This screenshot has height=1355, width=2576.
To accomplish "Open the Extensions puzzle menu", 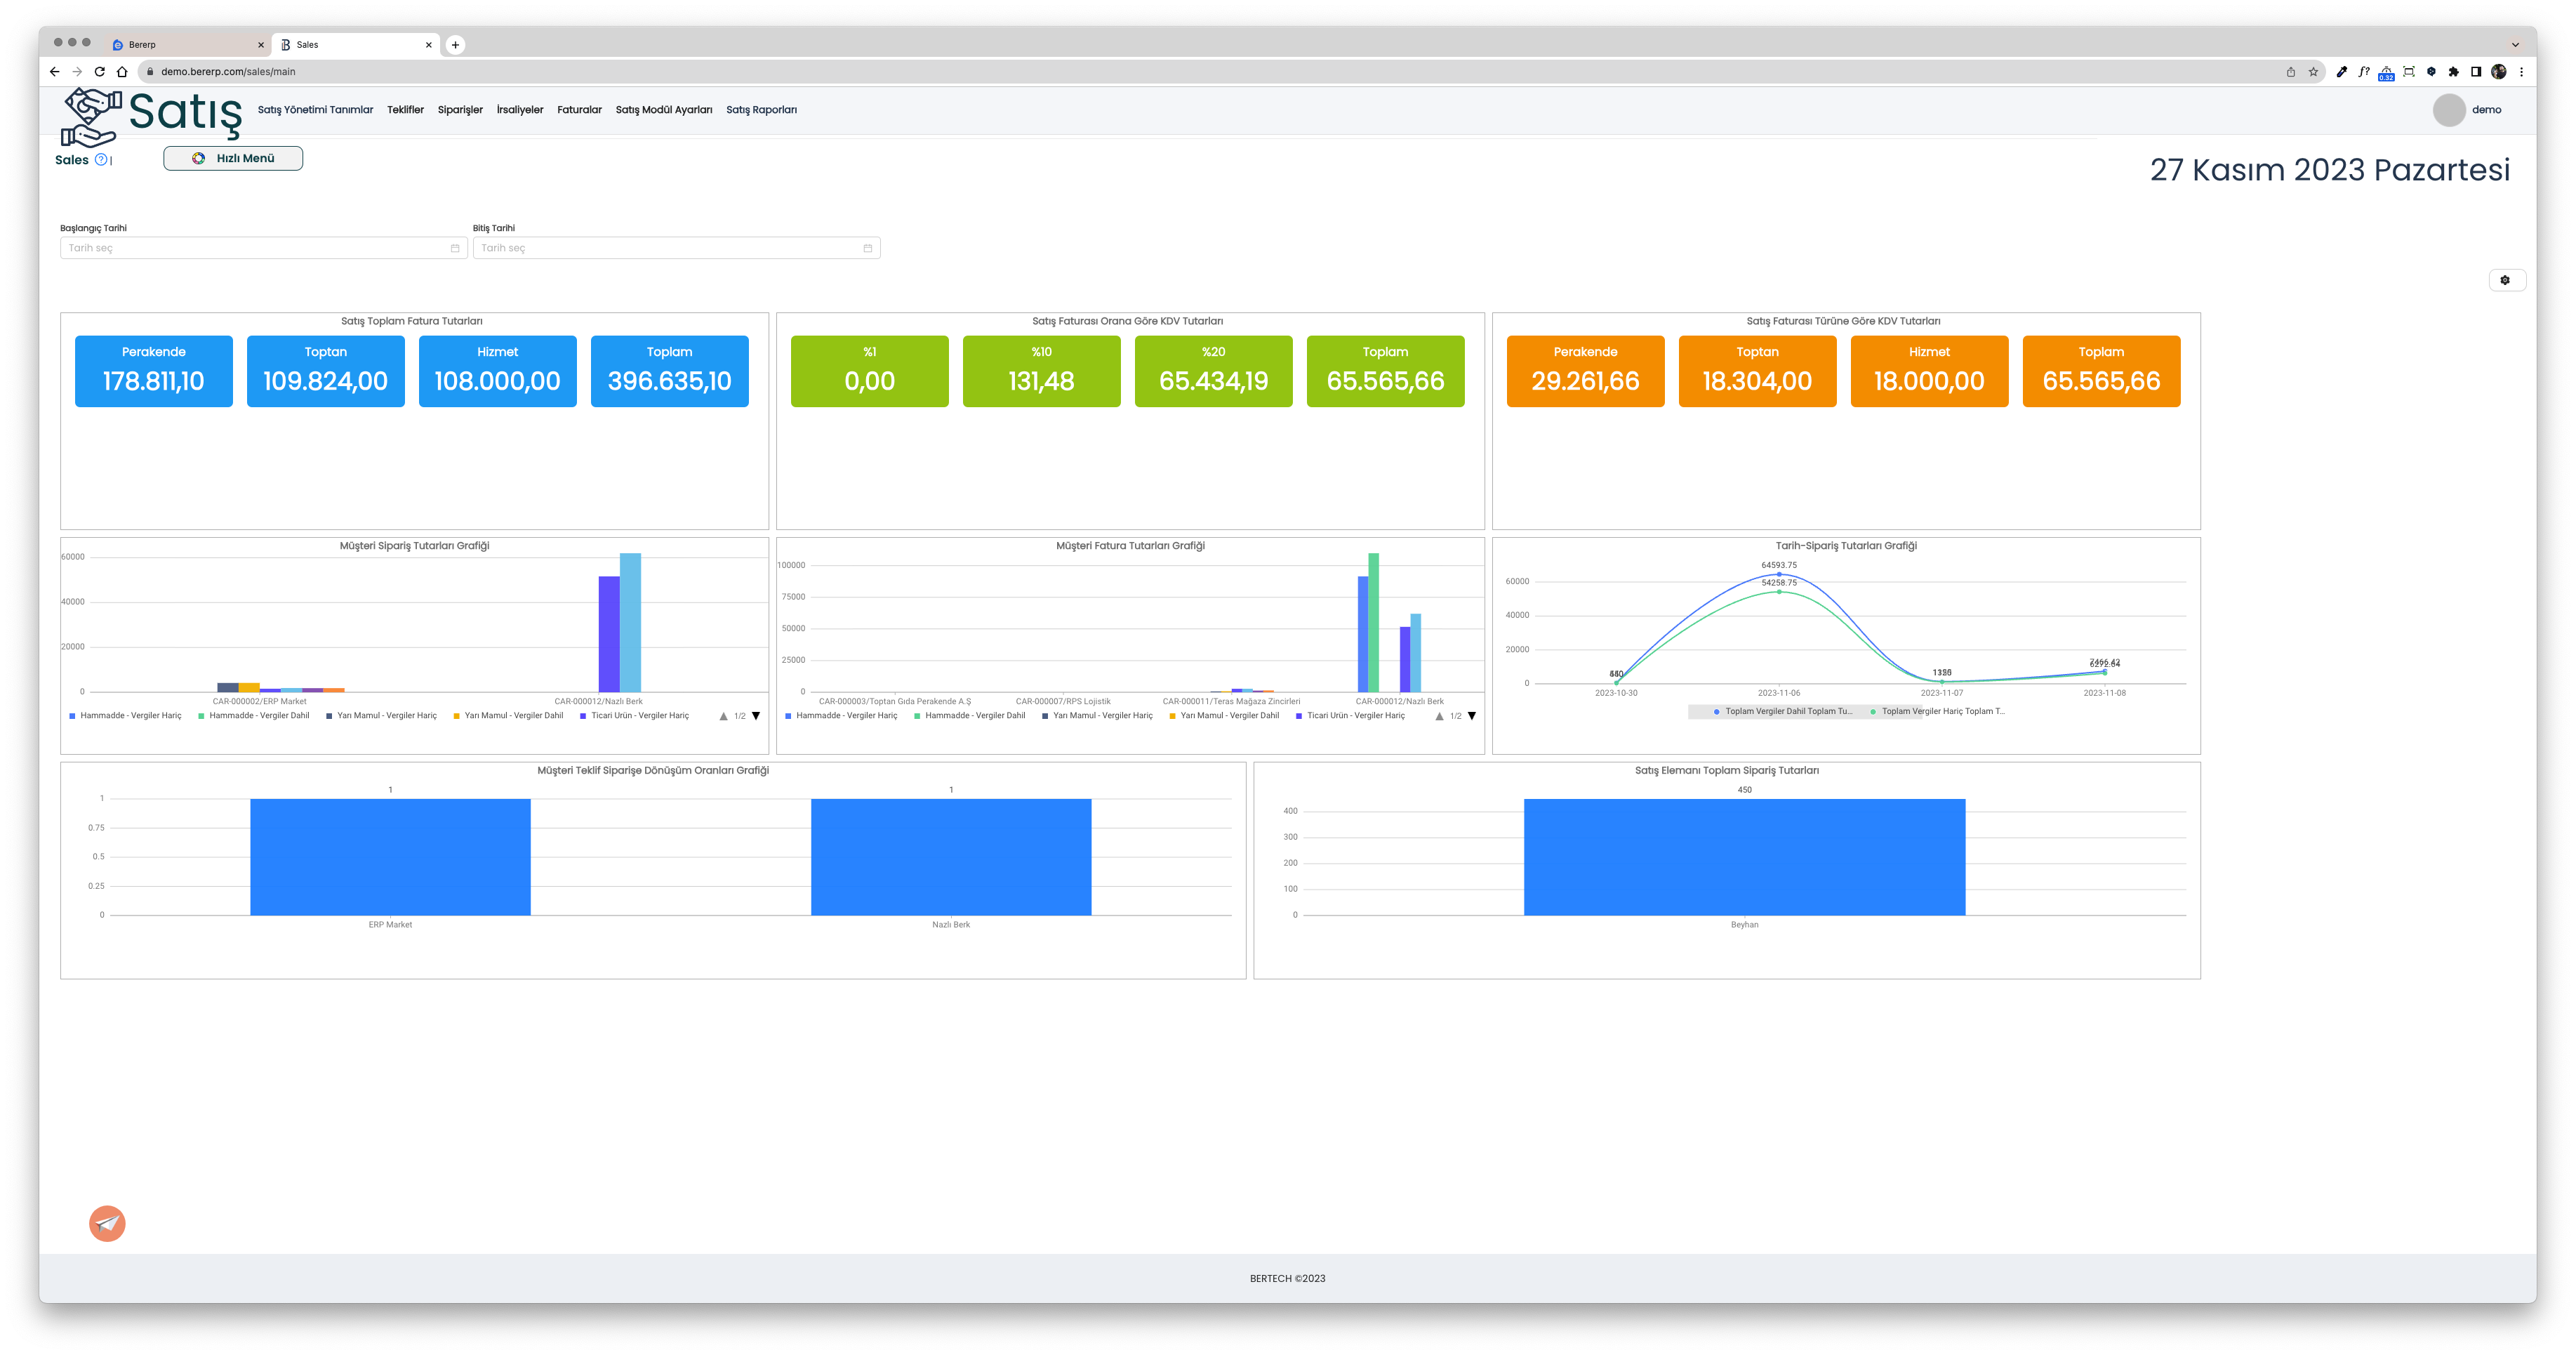I will point(2453,72).
